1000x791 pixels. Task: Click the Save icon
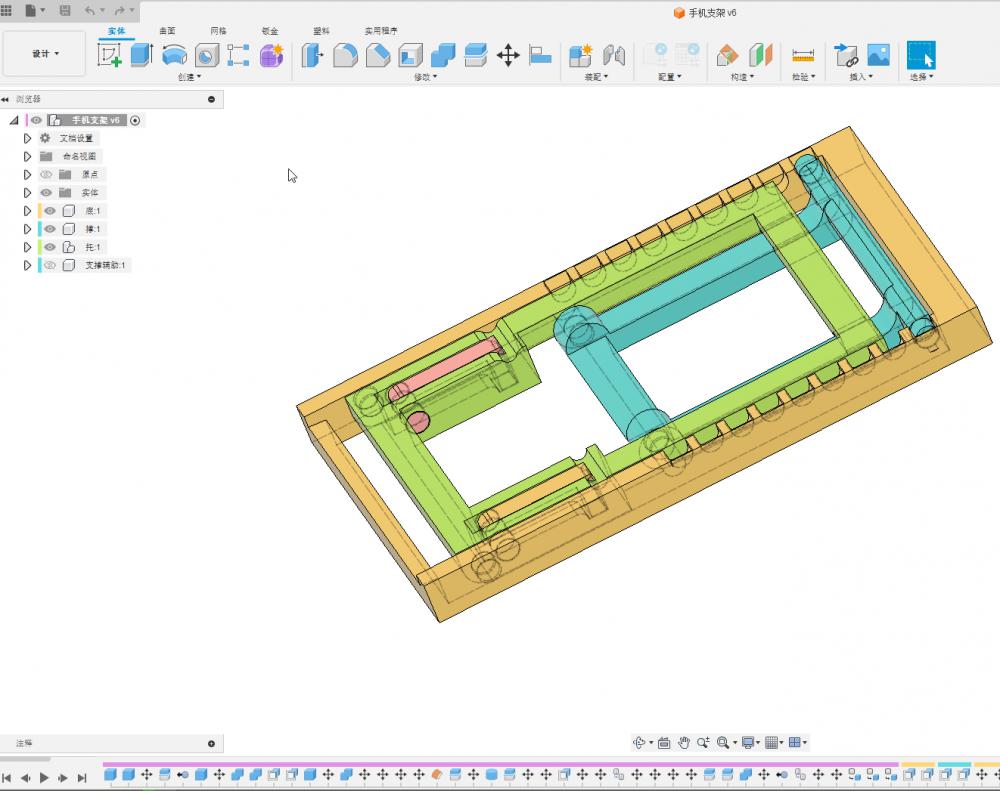click(x=65, y=10)
